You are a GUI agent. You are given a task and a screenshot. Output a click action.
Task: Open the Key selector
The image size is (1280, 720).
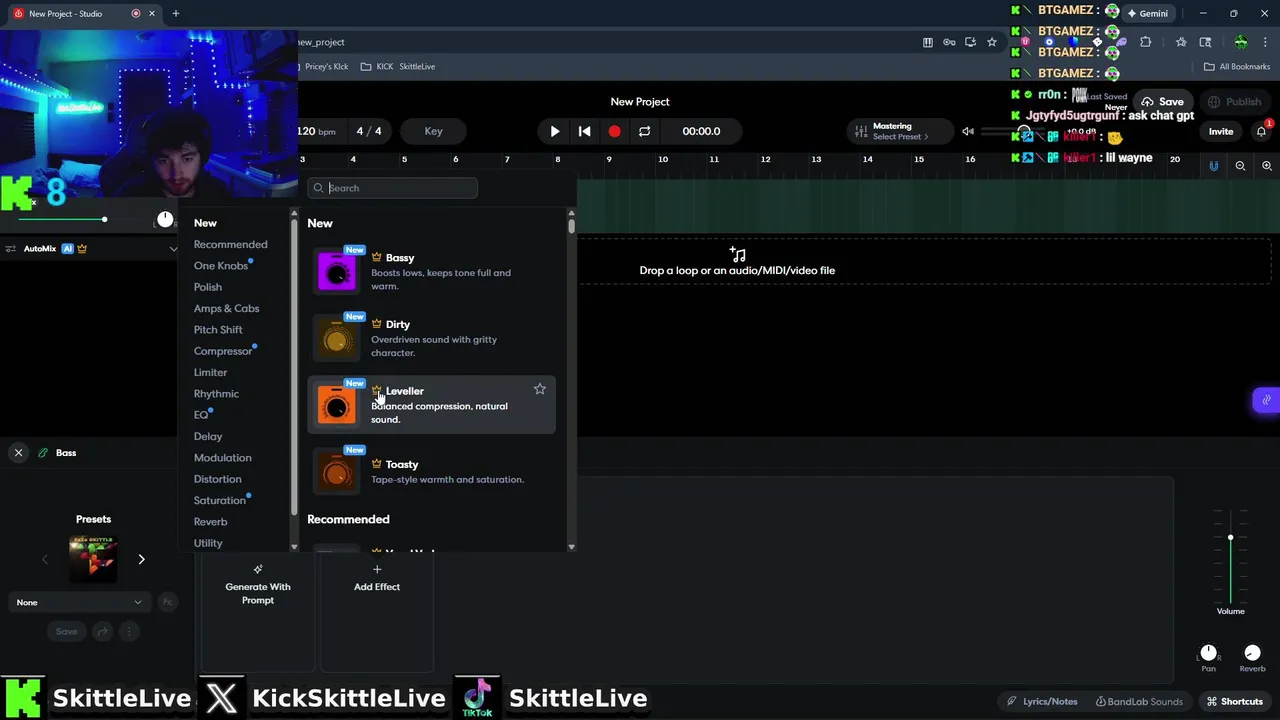pyautogui.click(x=433, y=131)
